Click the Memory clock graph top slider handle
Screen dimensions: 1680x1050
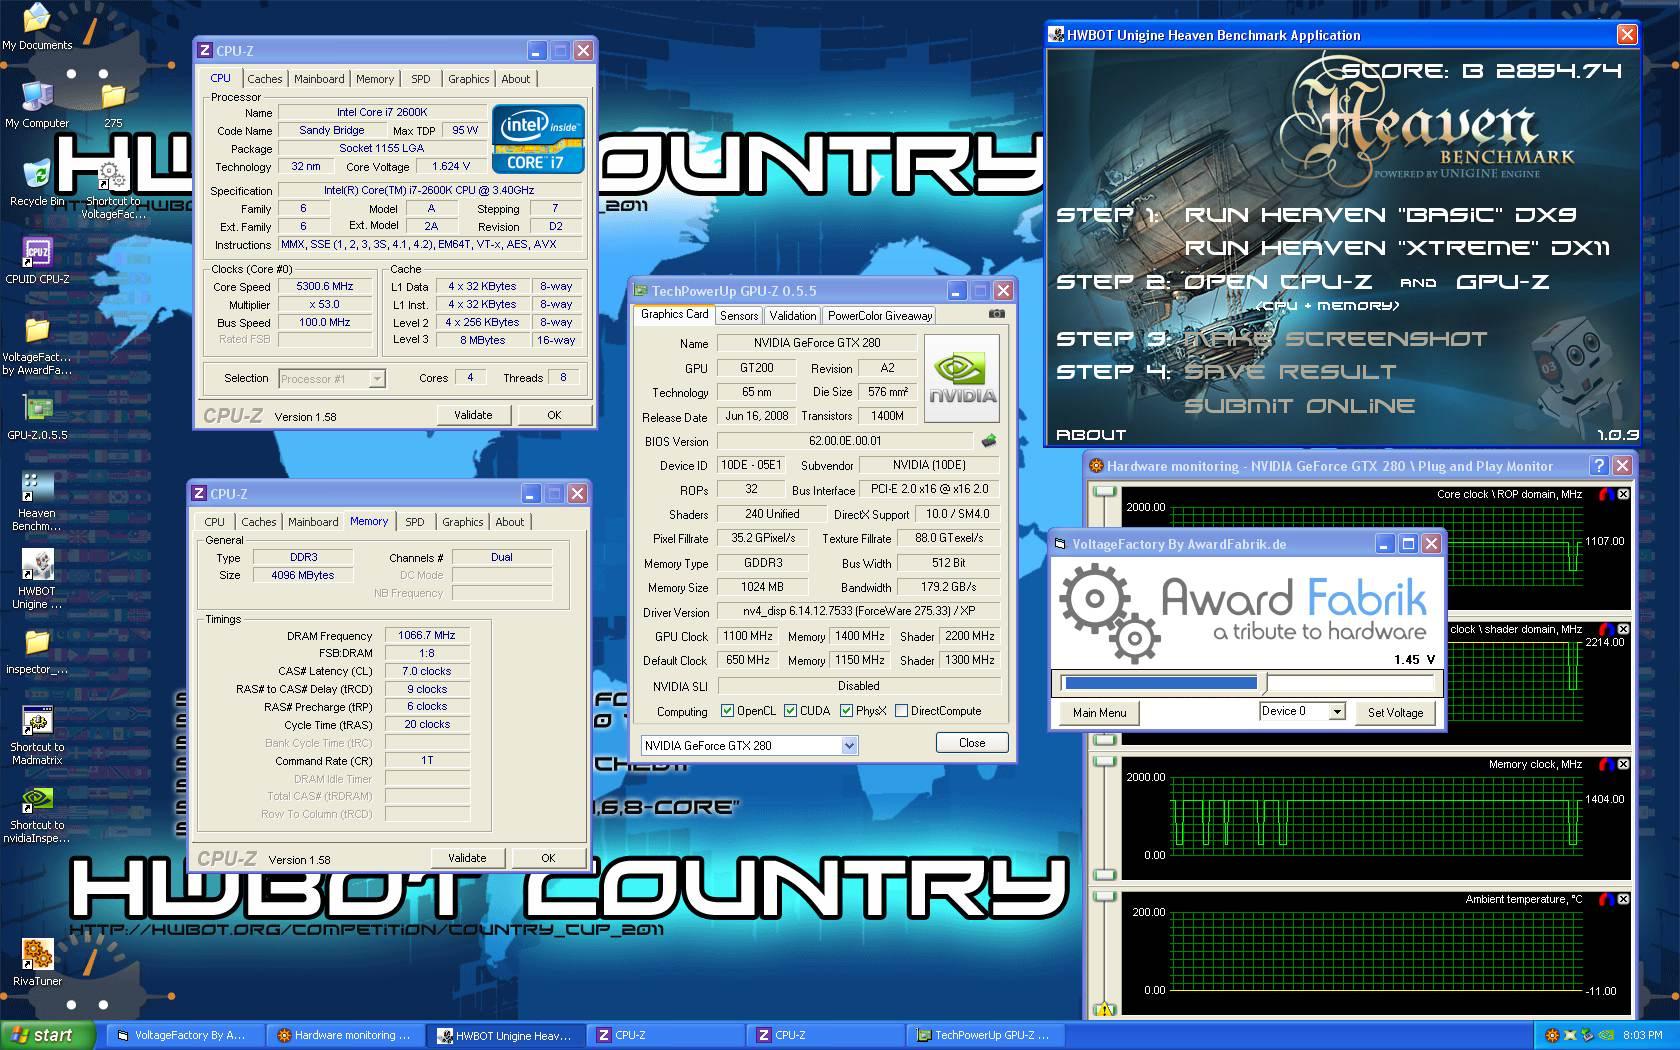[1104, 761]
